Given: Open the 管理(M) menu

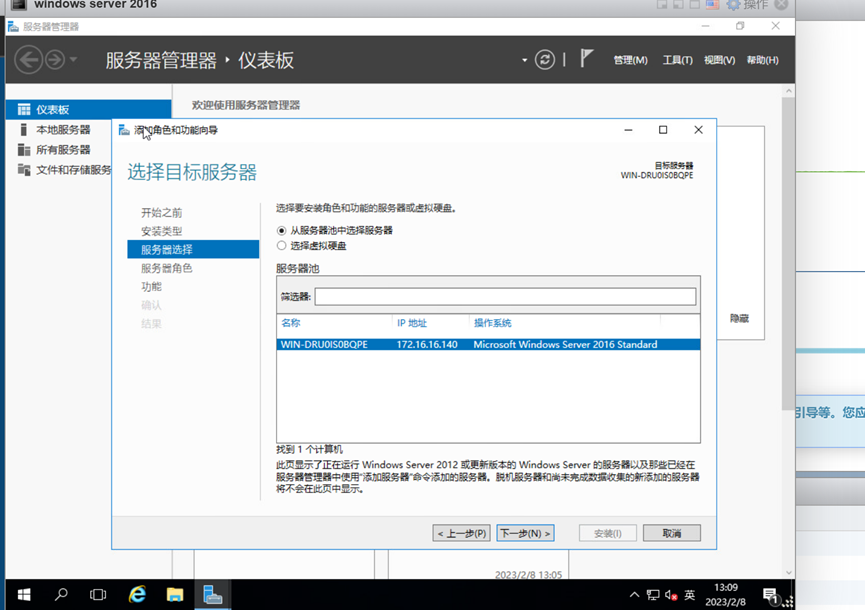Looking at the screenshot, I should pyautogui.click(x=630, y=60).
